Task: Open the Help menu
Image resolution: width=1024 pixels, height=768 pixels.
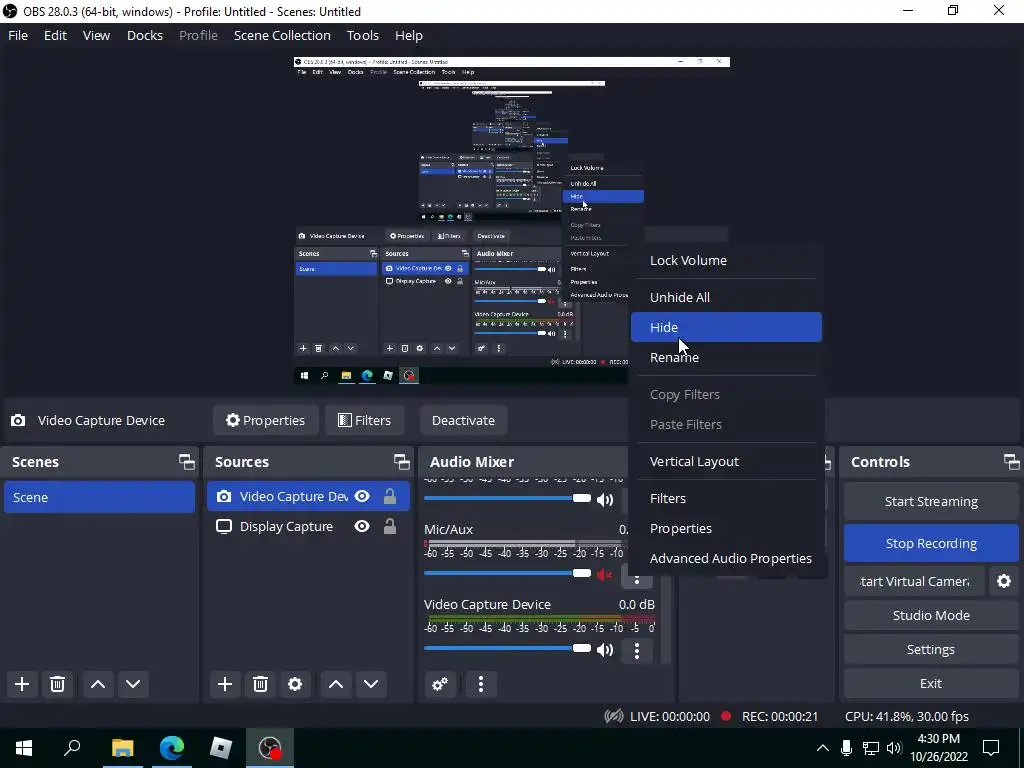Action: 409,35
